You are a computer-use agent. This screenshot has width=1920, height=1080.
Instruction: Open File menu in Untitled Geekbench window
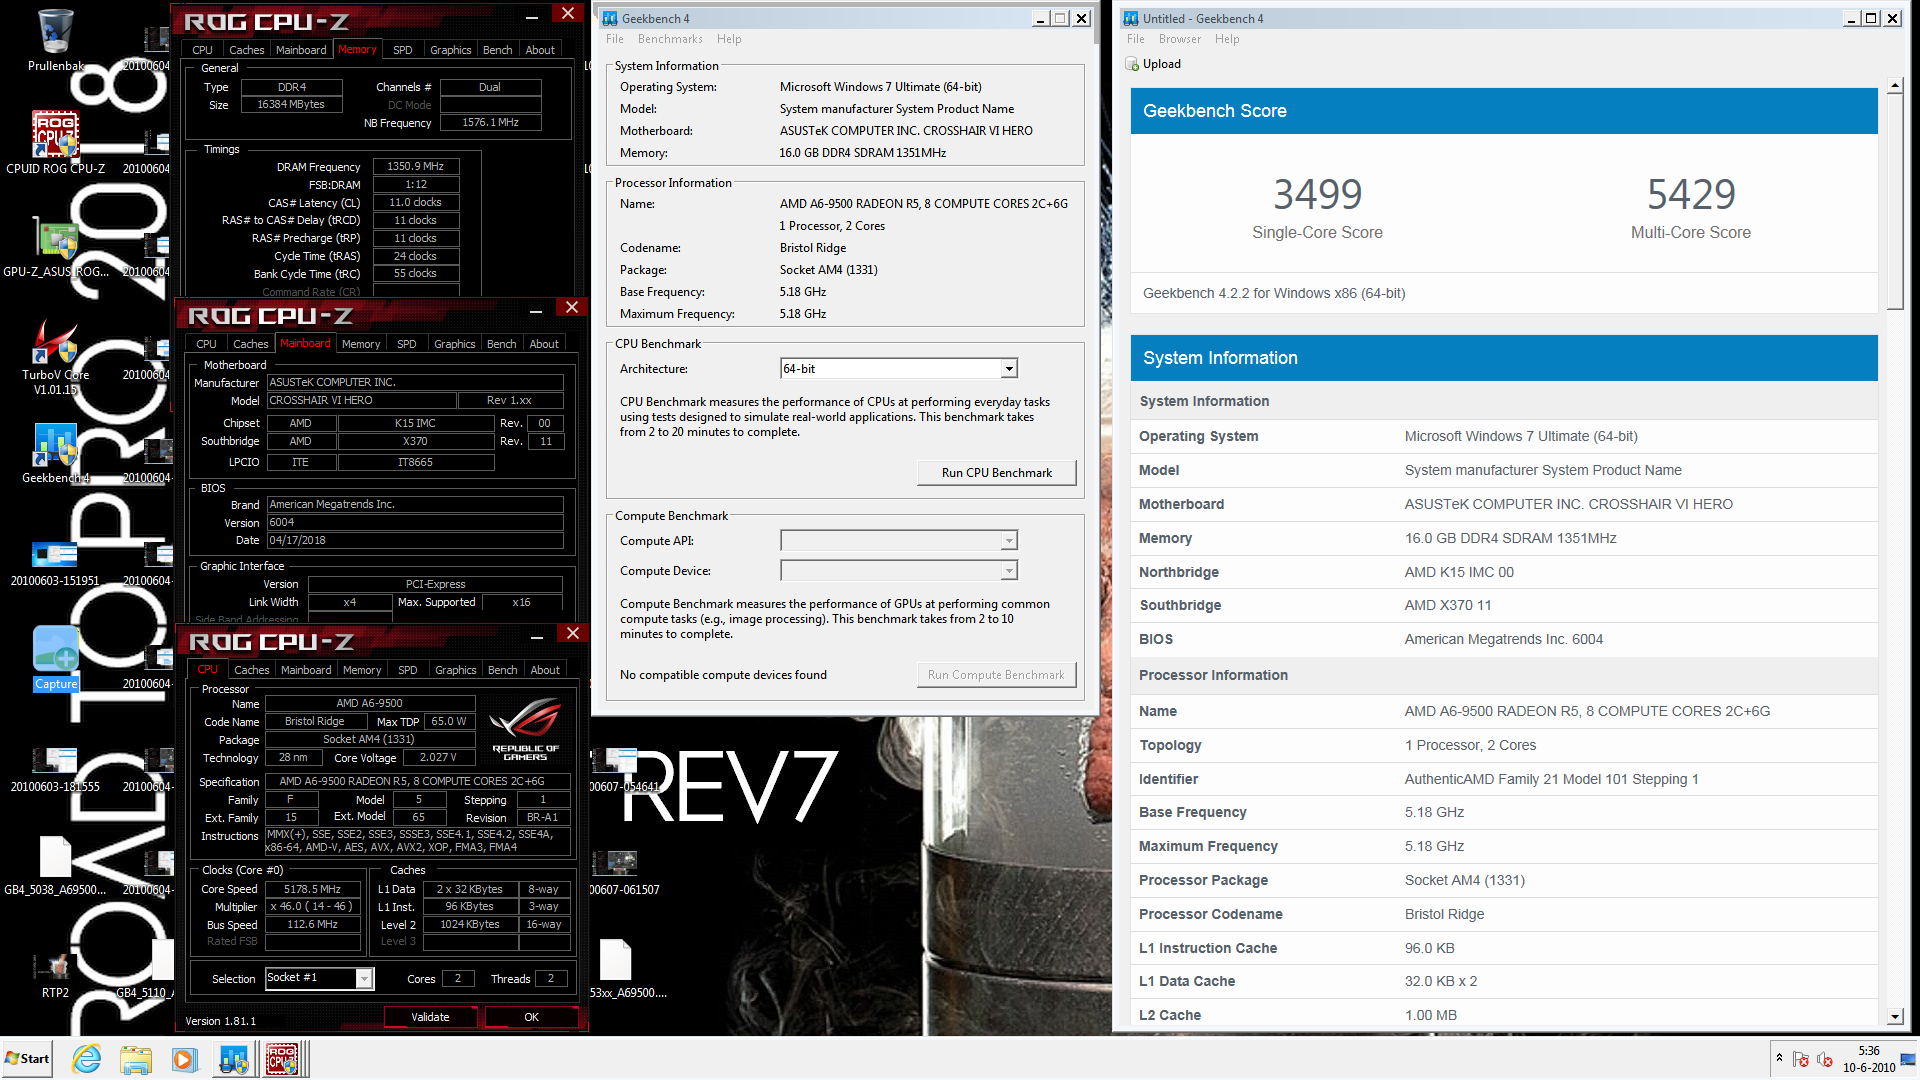click(1135, 39)
